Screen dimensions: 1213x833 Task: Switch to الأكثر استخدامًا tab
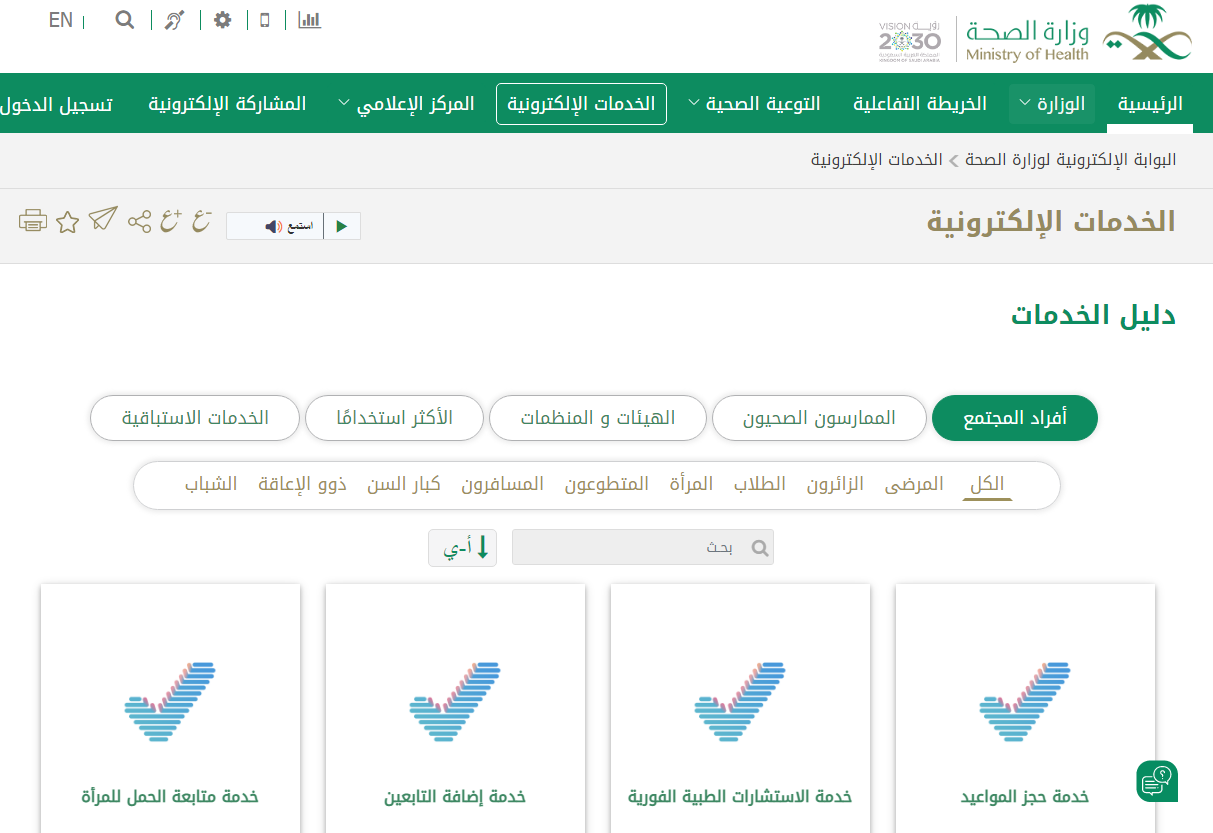pos(394,418)
